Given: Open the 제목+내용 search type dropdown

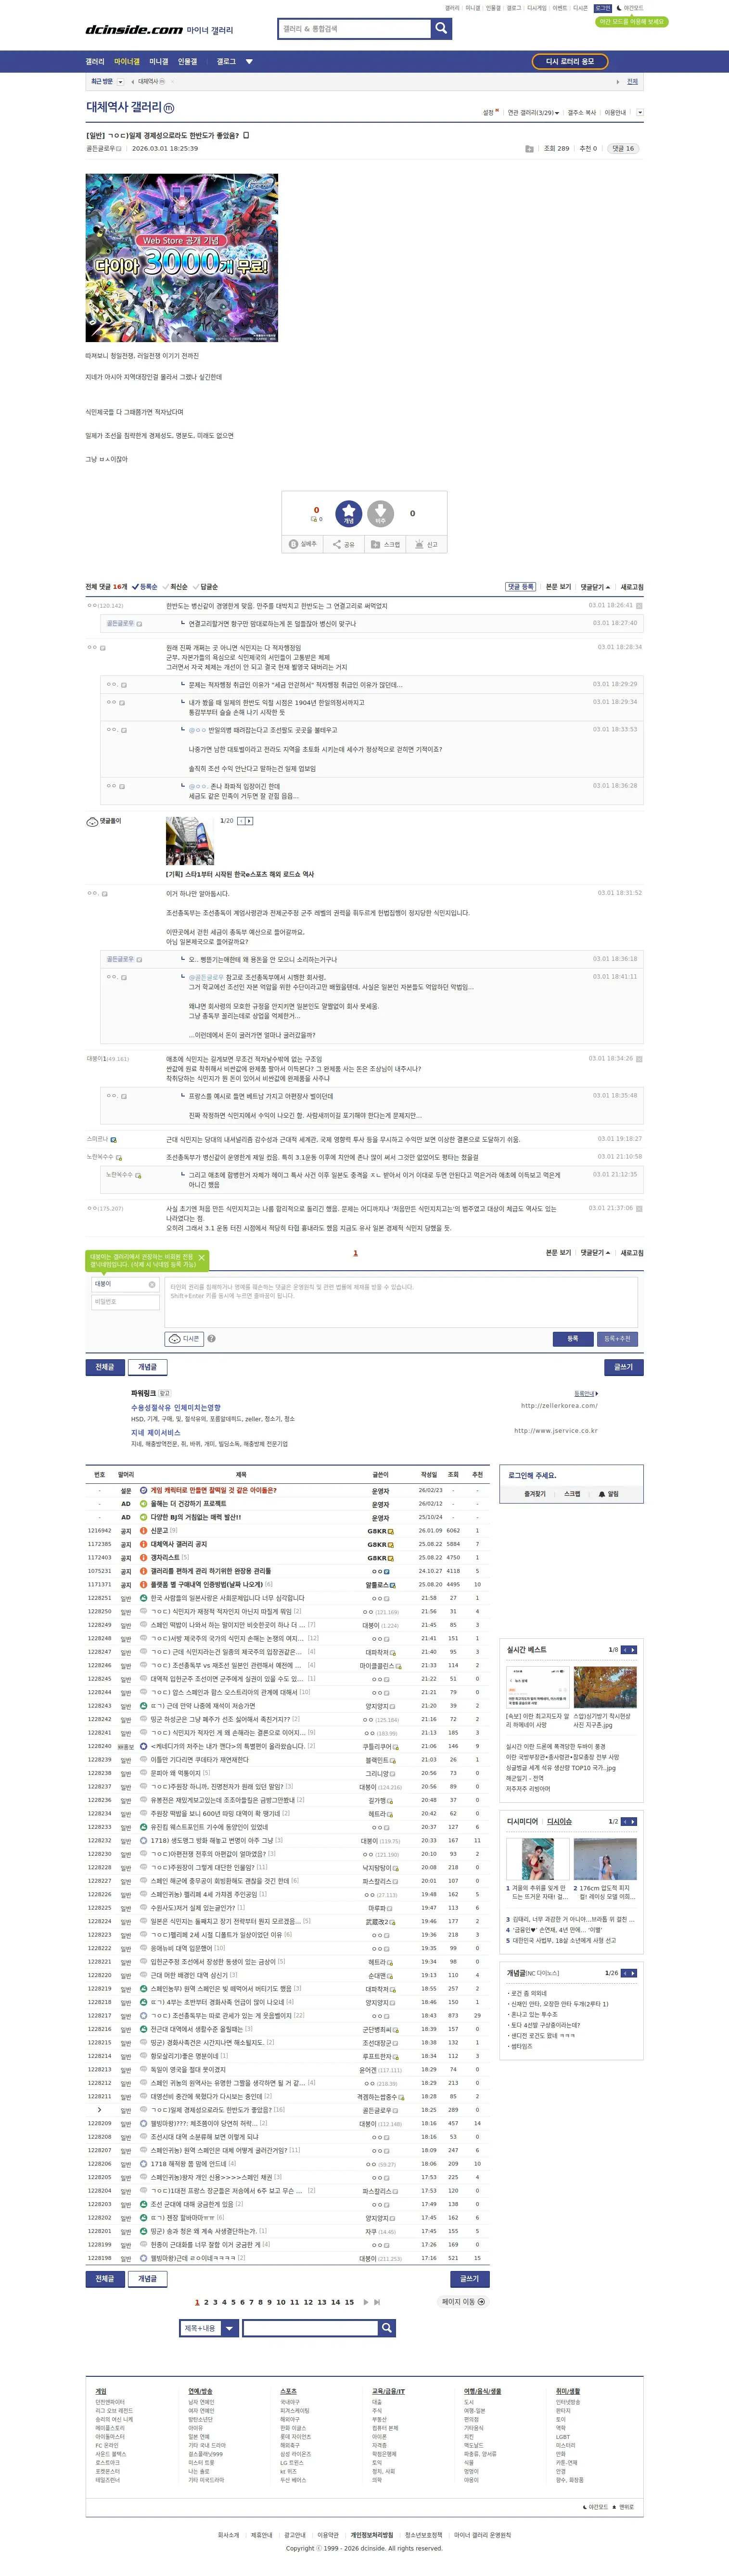Looking at the screenshot, I should point(209,2328).
